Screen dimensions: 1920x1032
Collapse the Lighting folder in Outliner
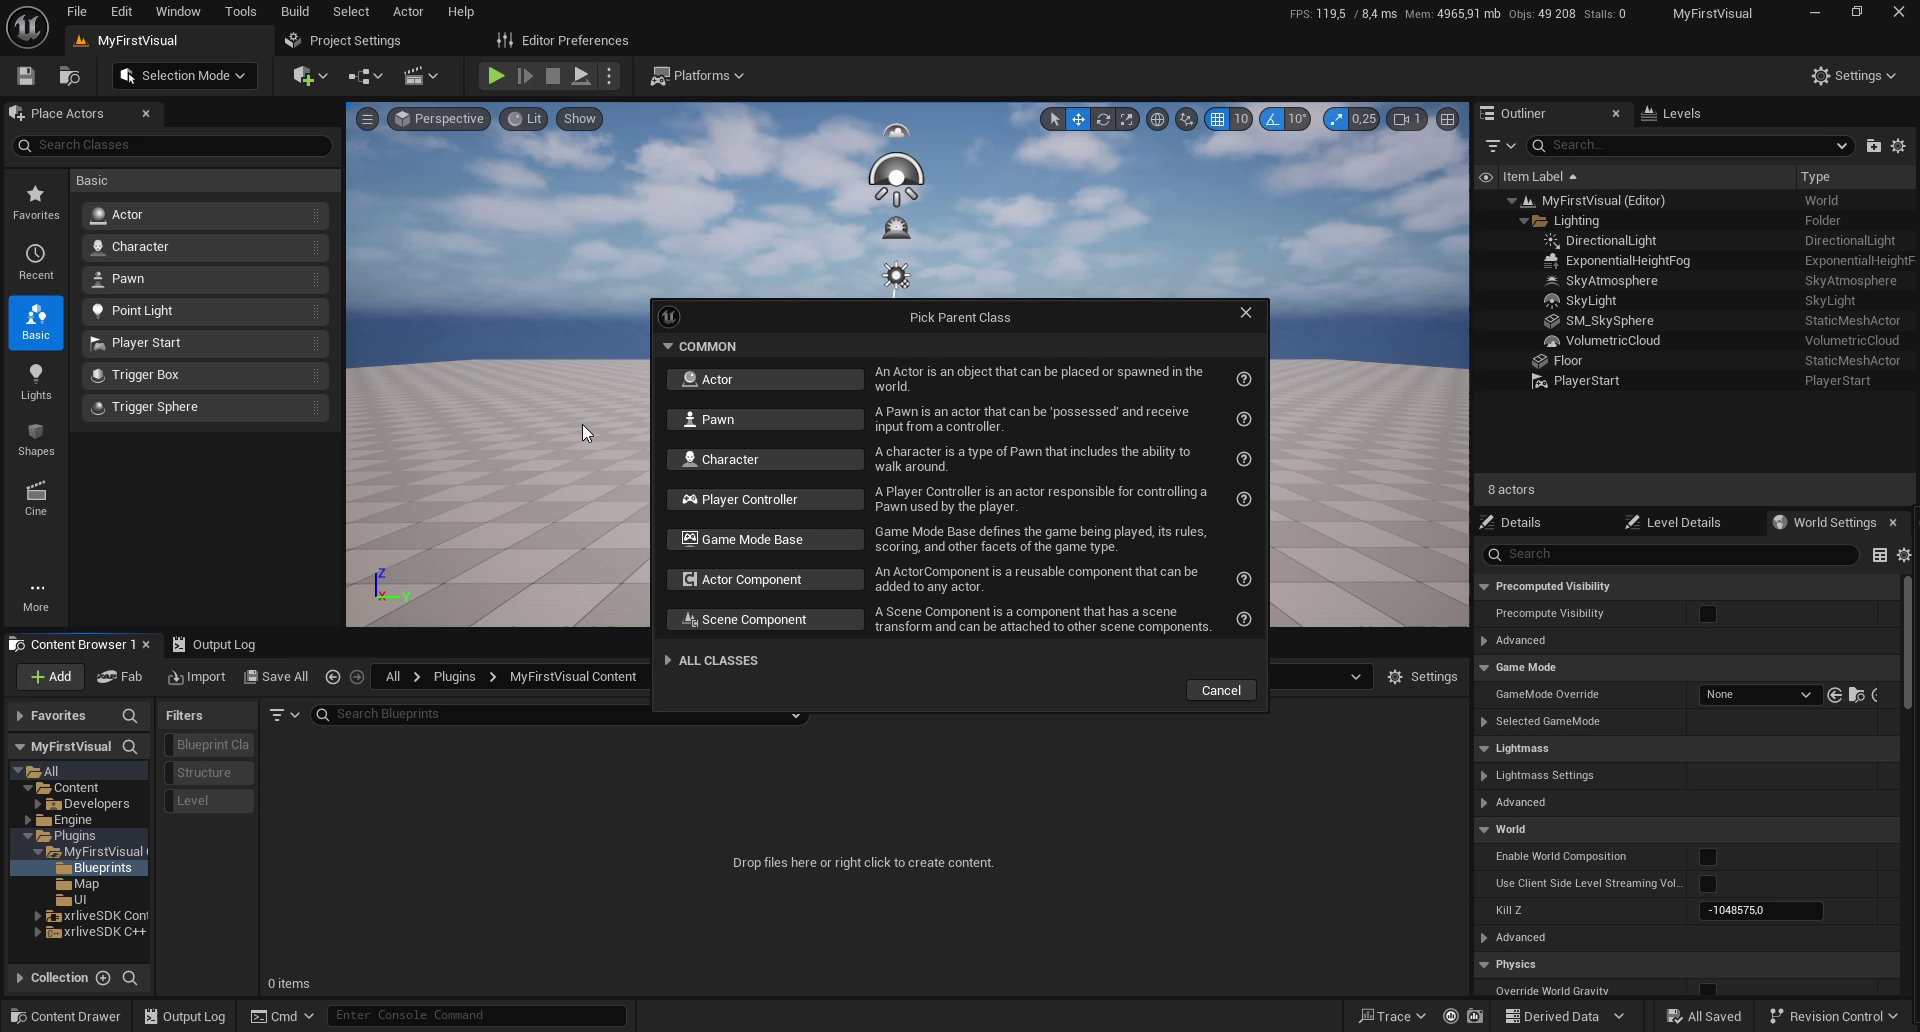pos(1523,221)
